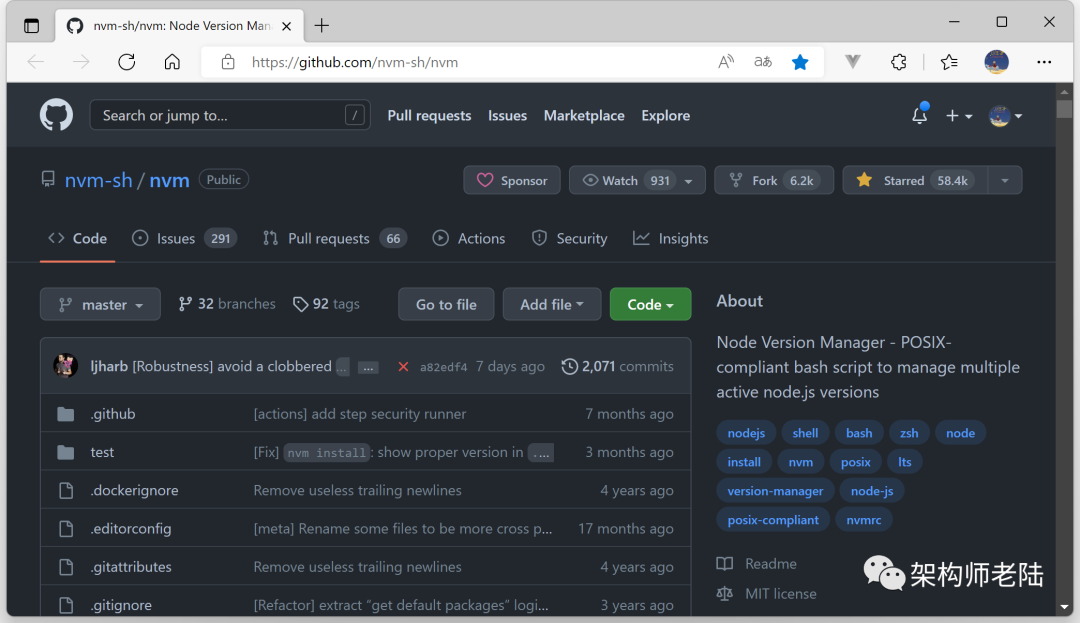Open the MIT license link
The height and width of the screenshot is (623, 1080).
(x=767, y=593)
